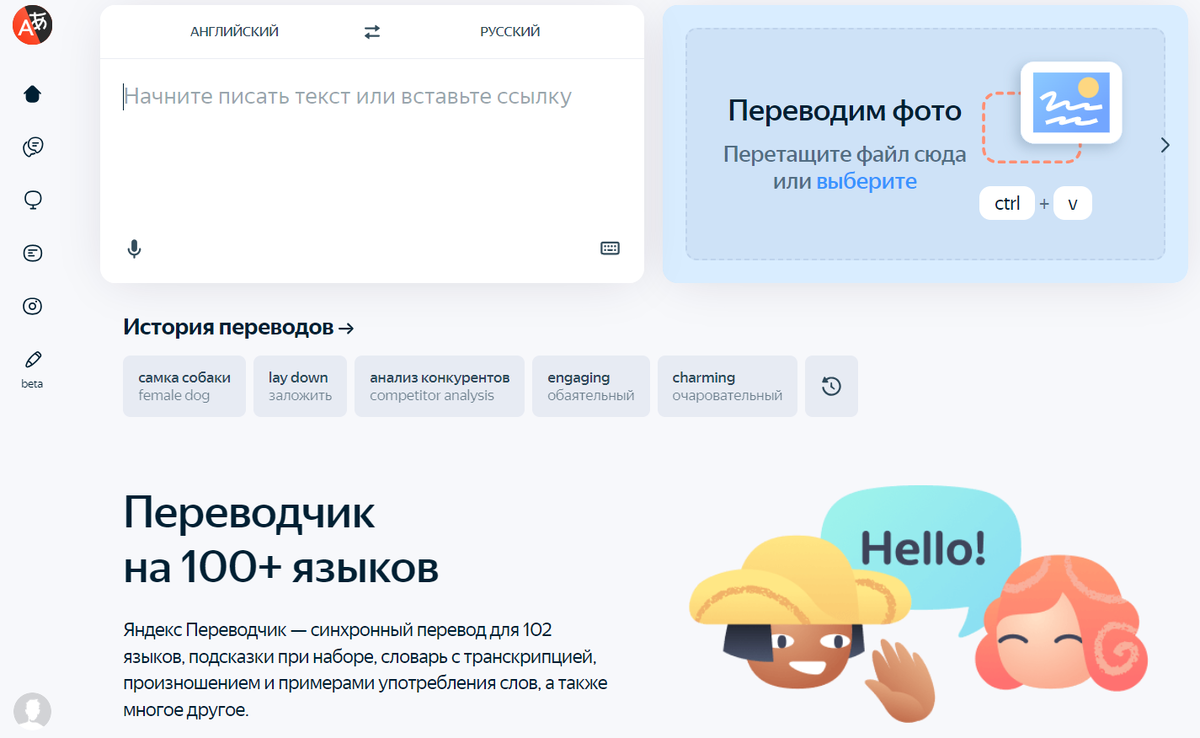Start voice input with microphone

click(x=134, y=249)
